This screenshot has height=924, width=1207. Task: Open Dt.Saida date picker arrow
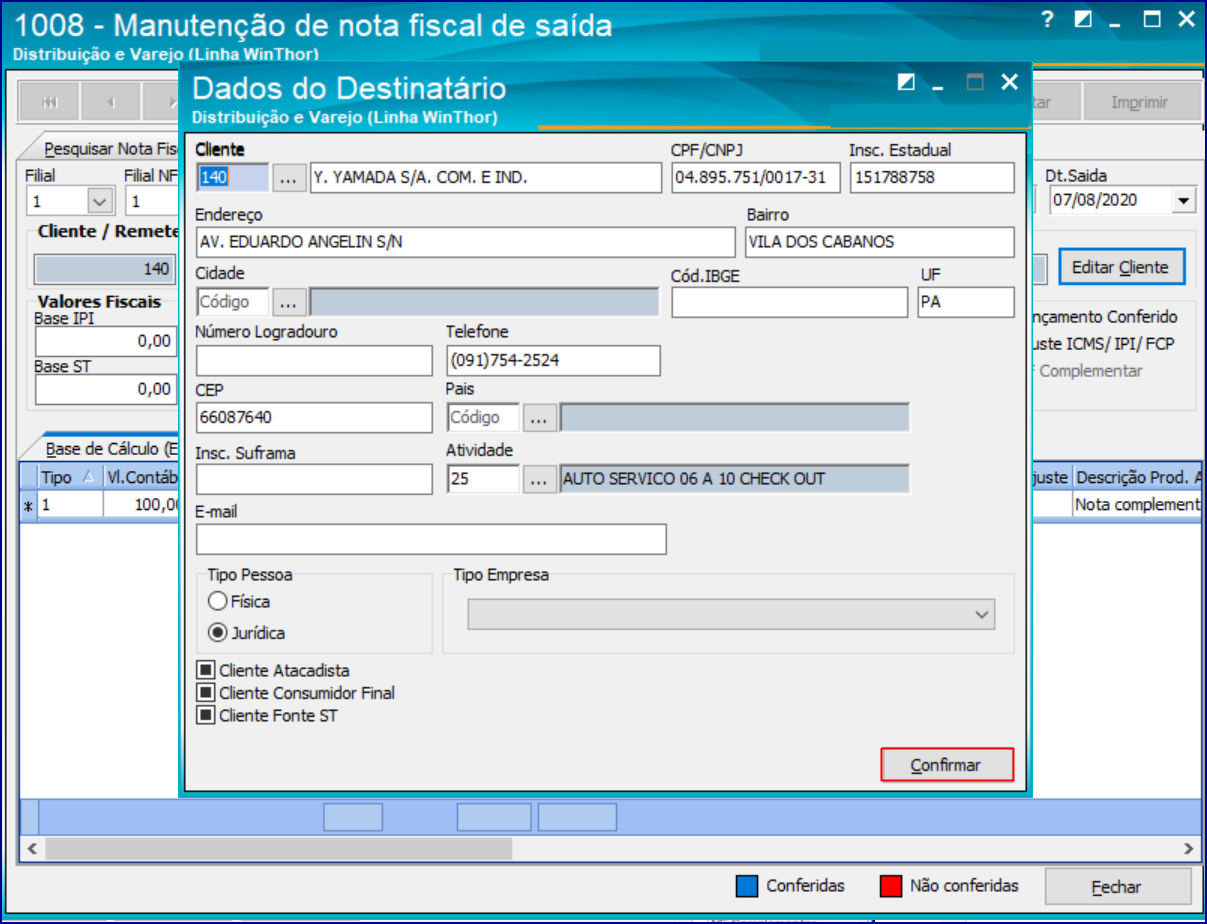[1184, 201]
